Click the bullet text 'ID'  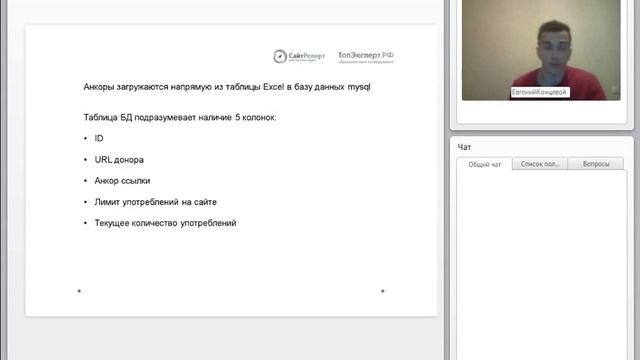point(99,138)
